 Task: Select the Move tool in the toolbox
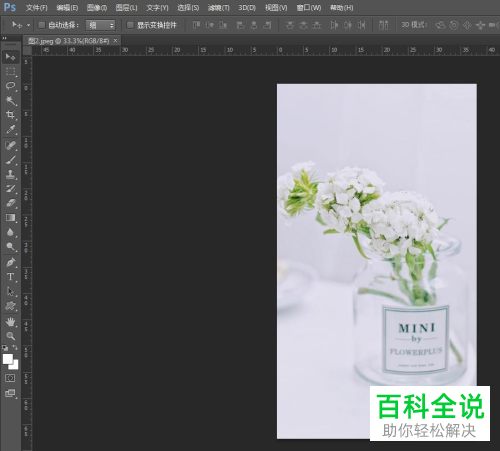point(10,57)
